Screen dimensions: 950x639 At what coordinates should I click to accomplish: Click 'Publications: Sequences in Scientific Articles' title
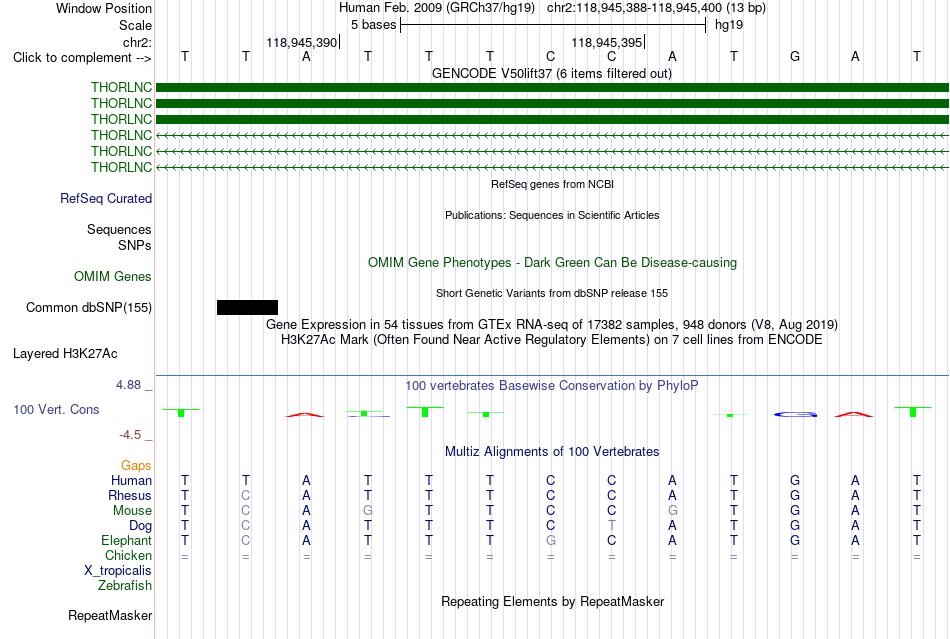(552, 215)
